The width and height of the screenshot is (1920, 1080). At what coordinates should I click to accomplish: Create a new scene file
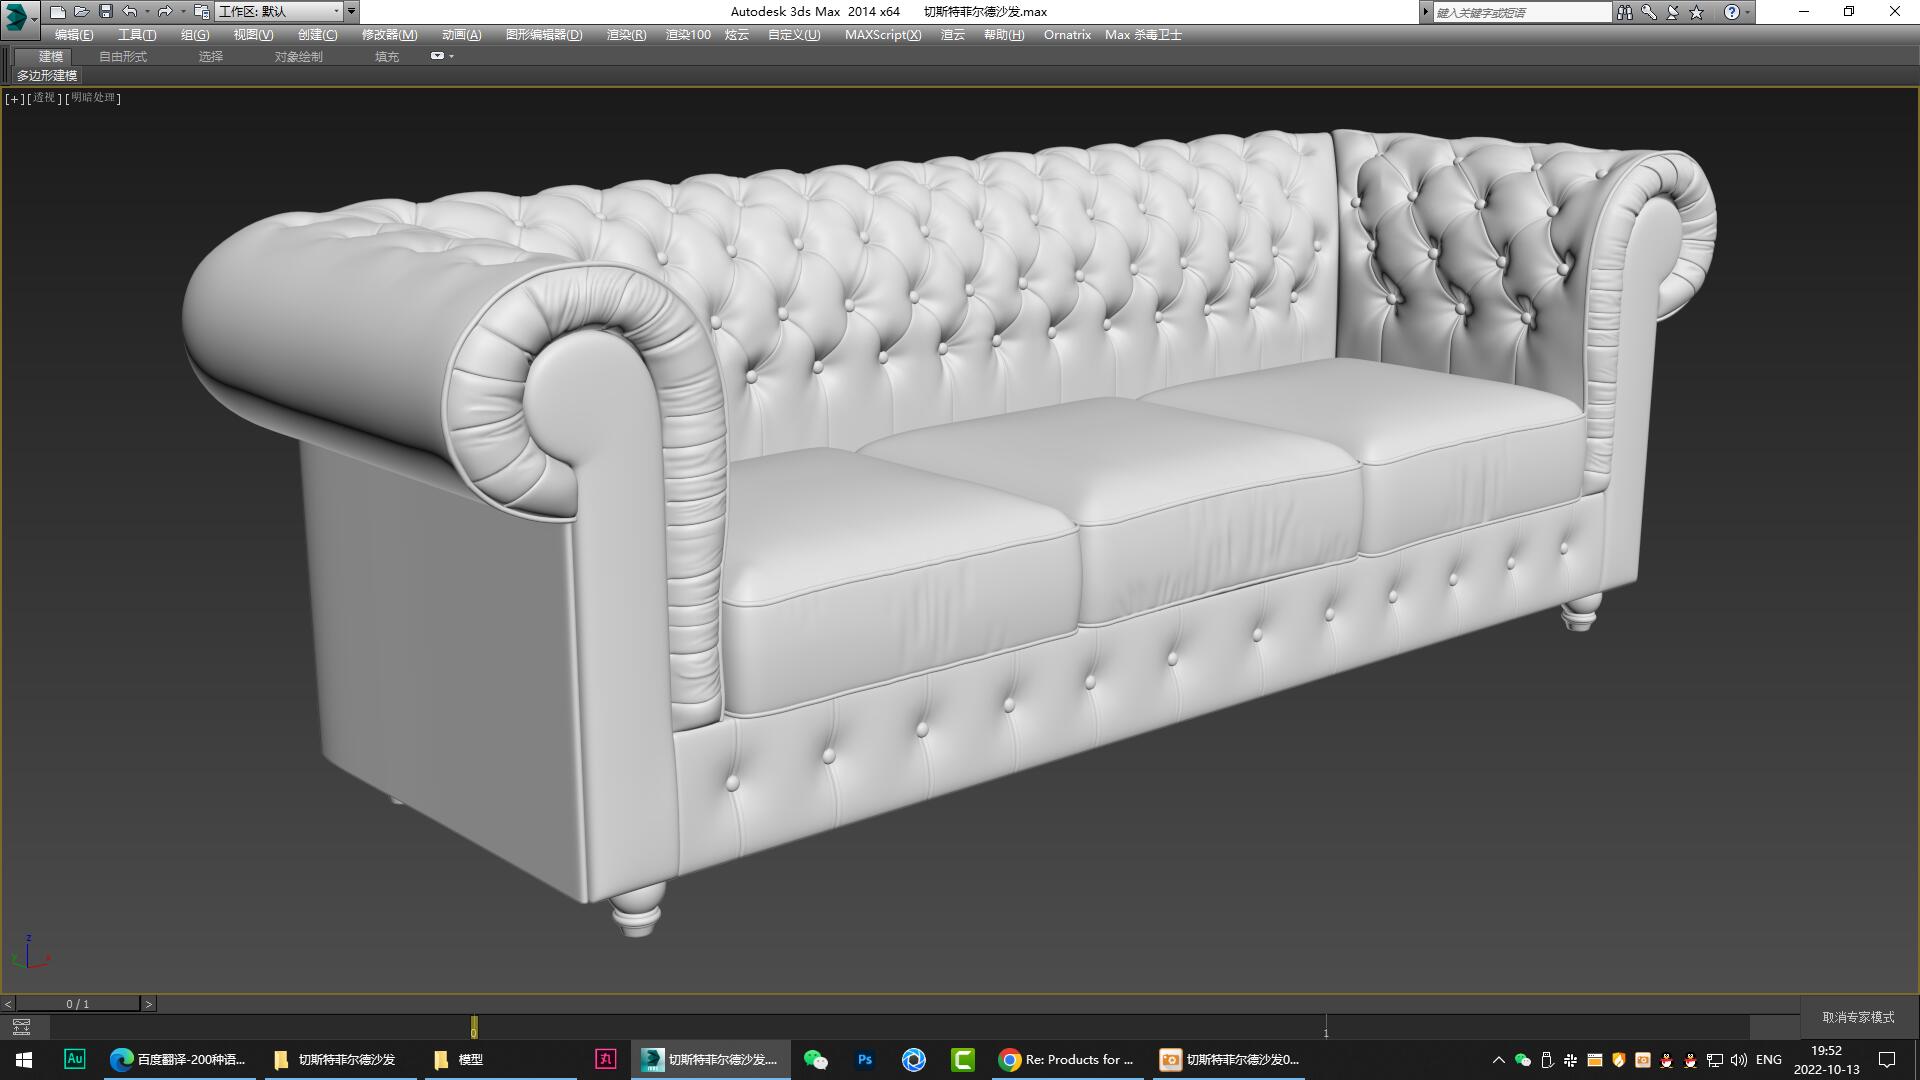pos(58,11)
